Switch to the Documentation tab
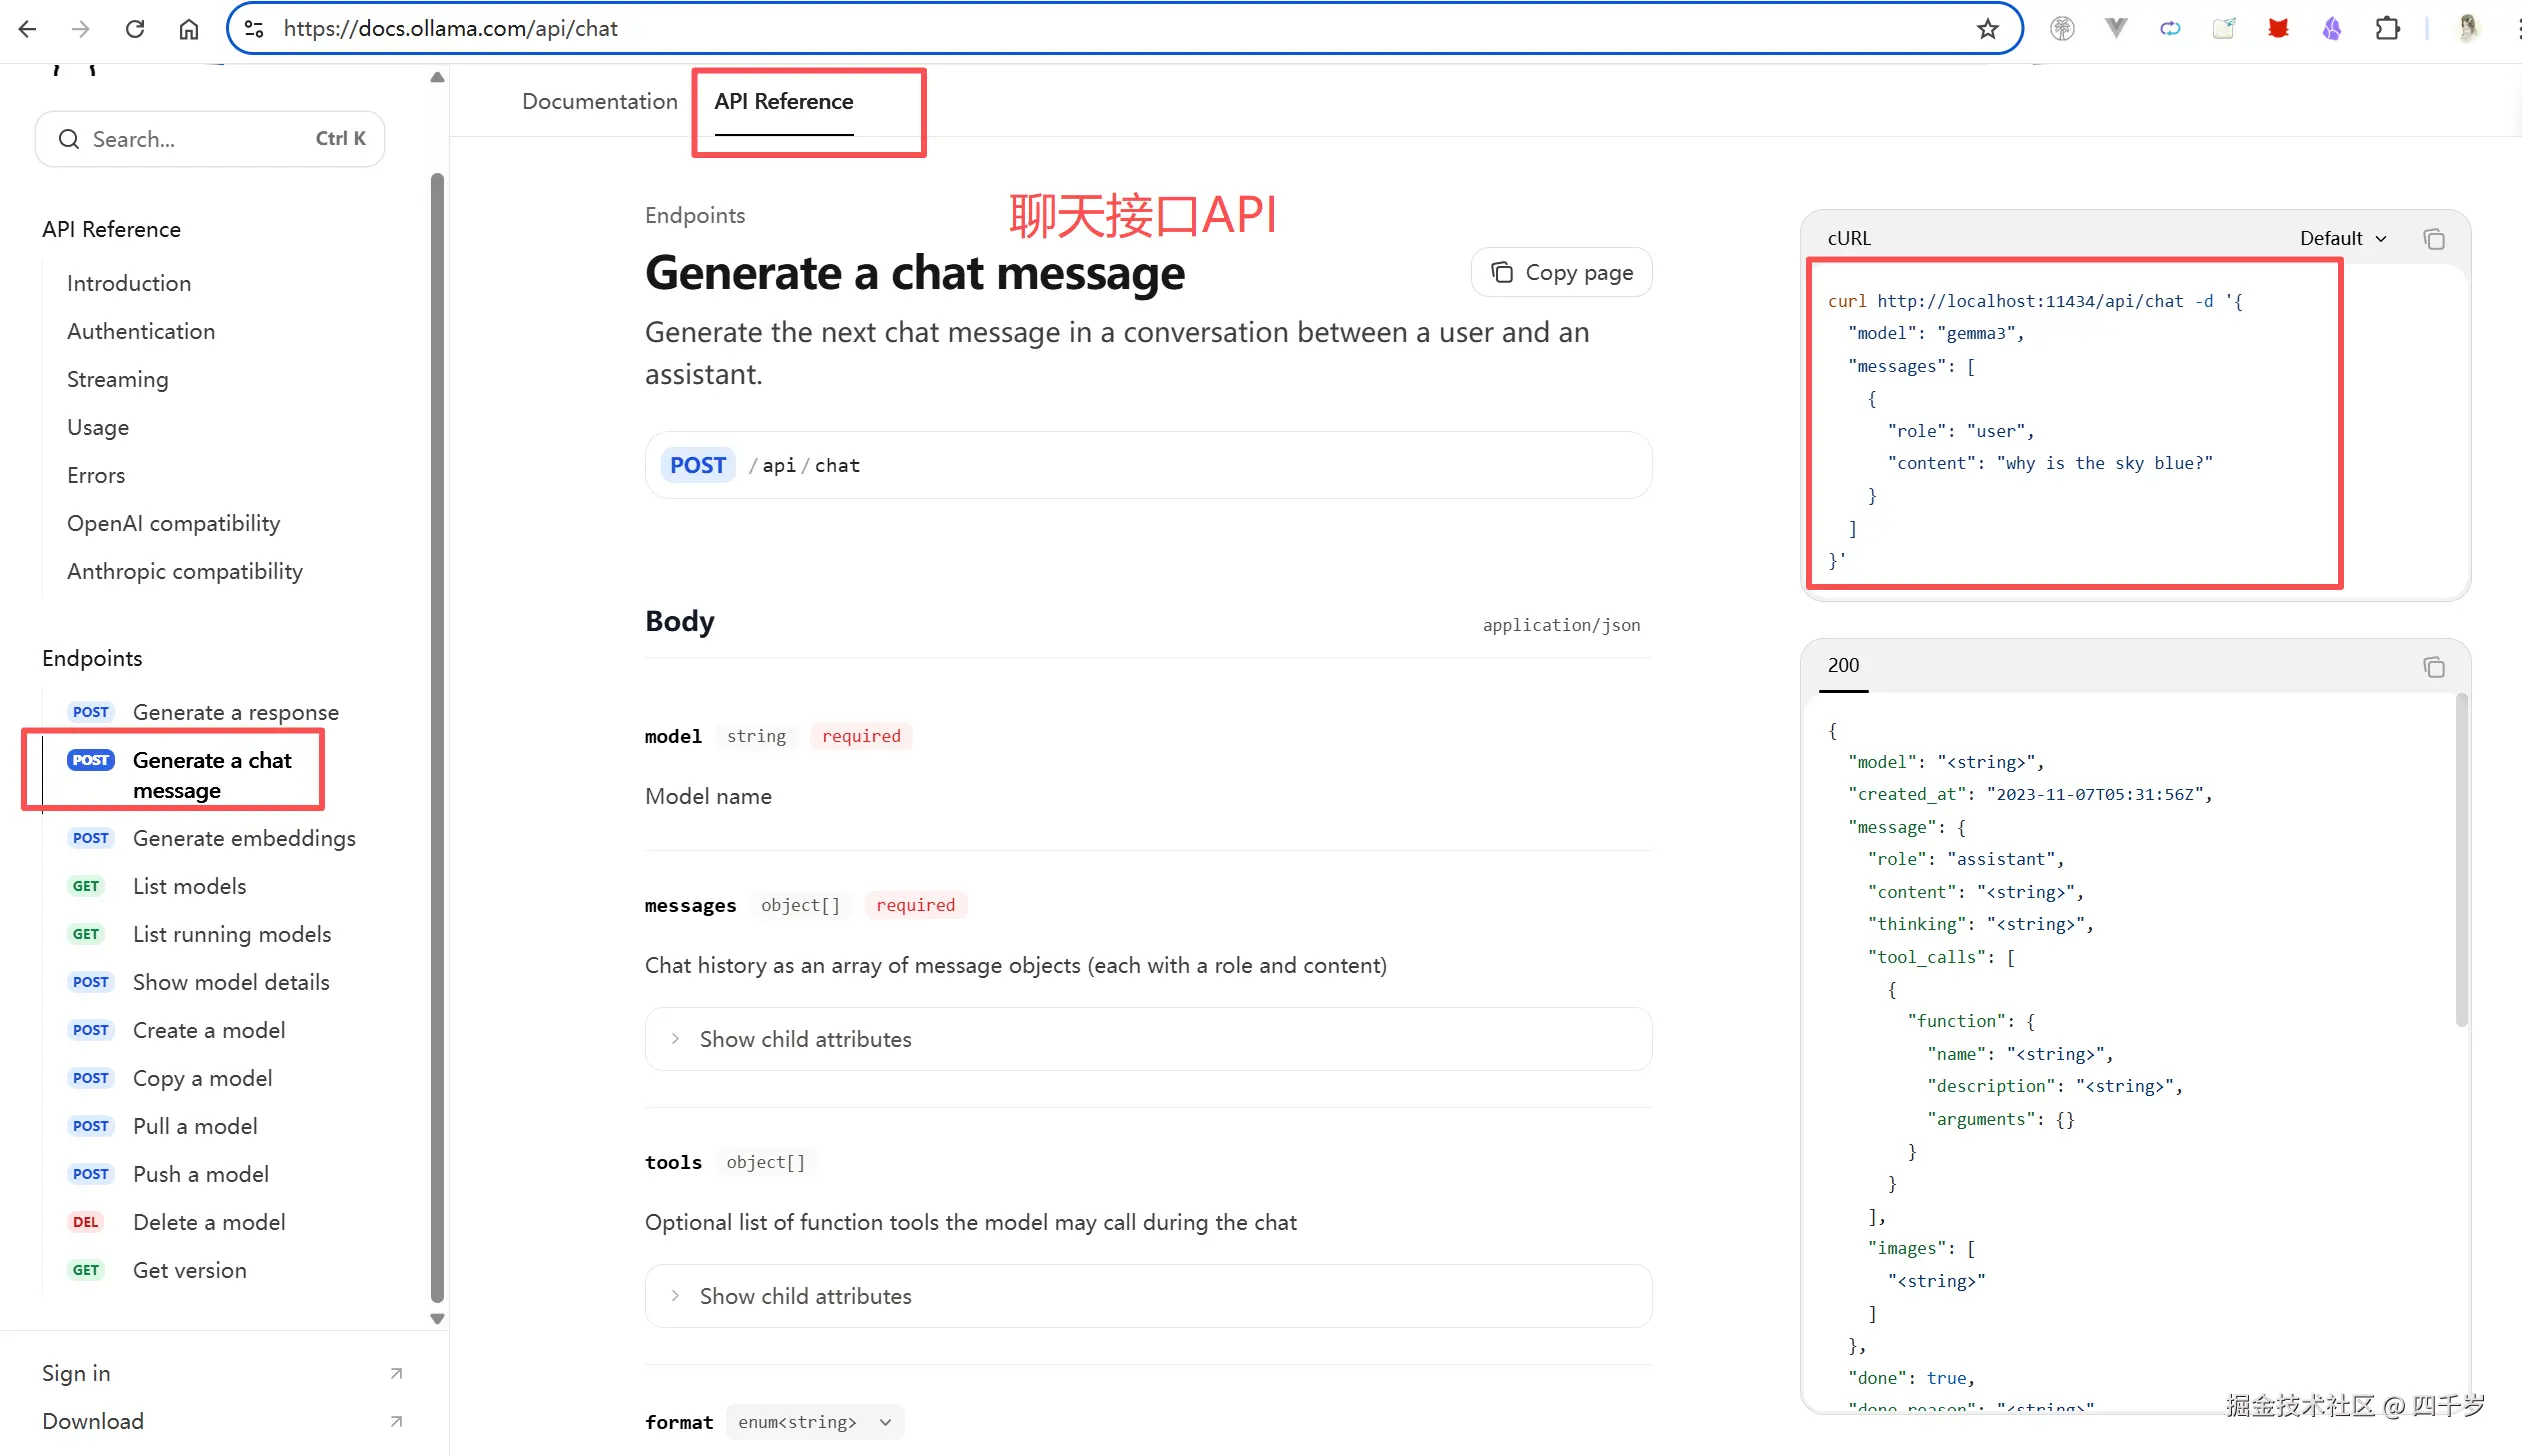 (599, 102)
